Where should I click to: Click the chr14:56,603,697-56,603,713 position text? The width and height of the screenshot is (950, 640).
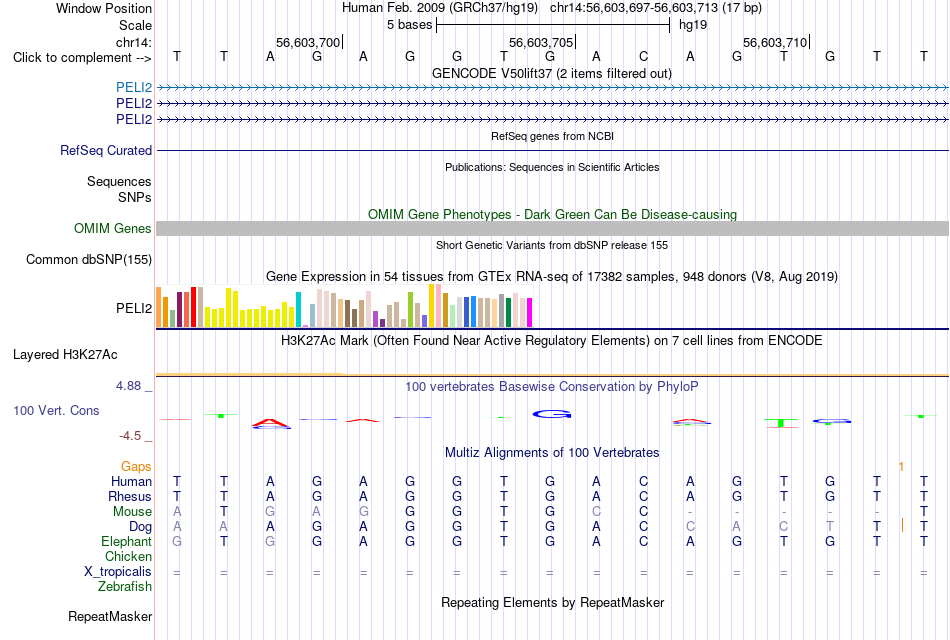[x=634, y=8]
